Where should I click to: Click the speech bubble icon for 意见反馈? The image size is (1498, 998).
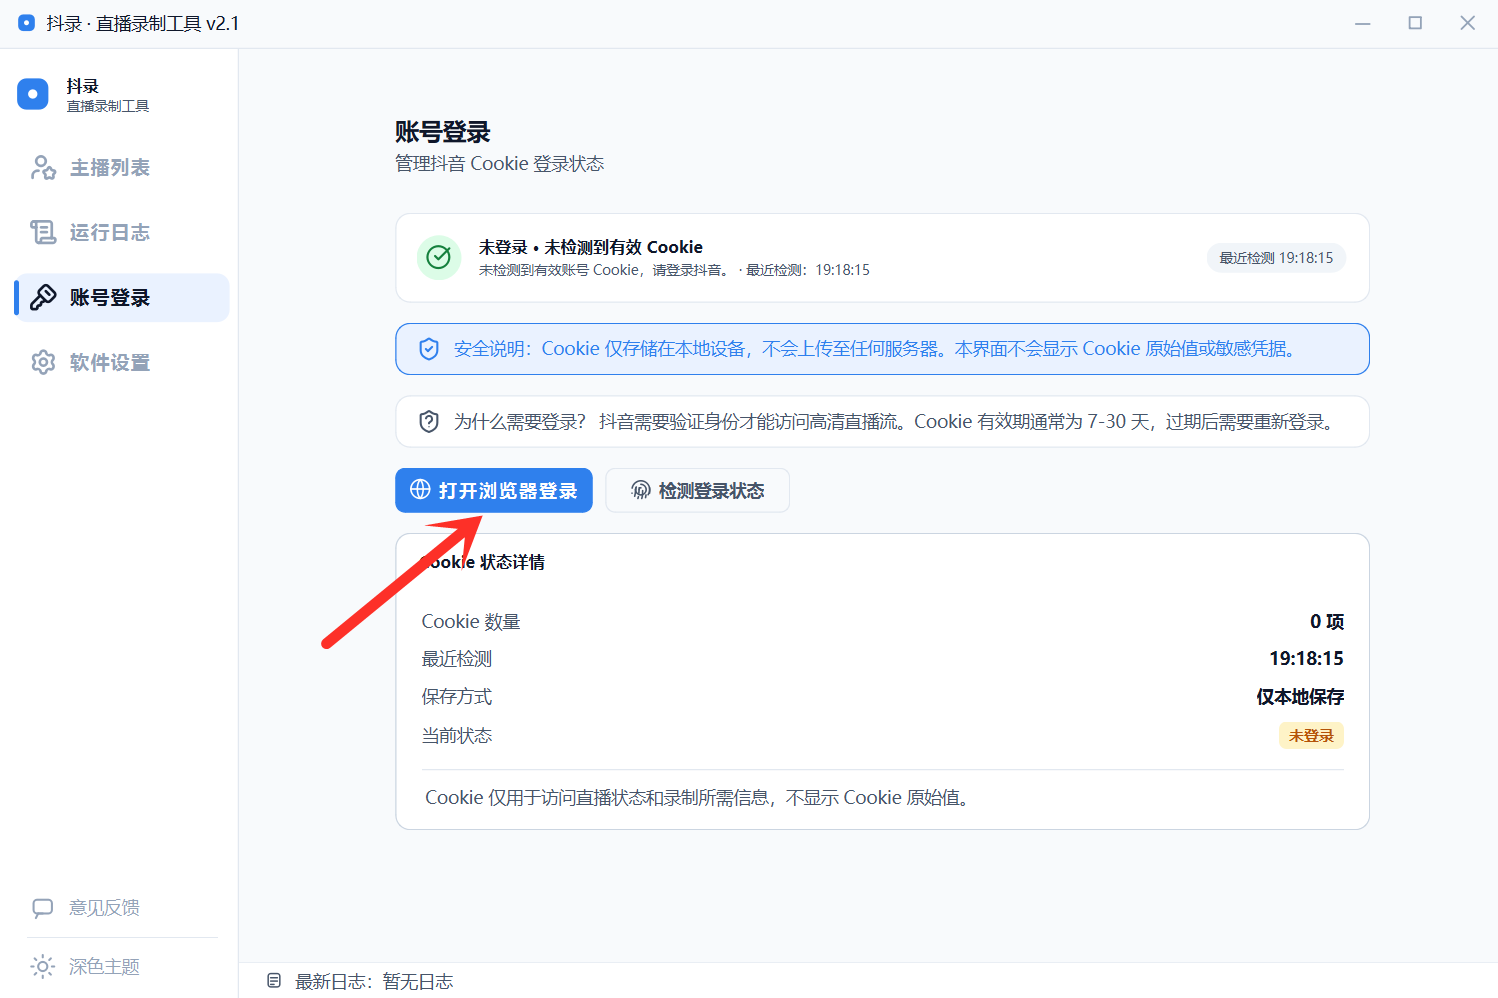[x=43, y=908]
